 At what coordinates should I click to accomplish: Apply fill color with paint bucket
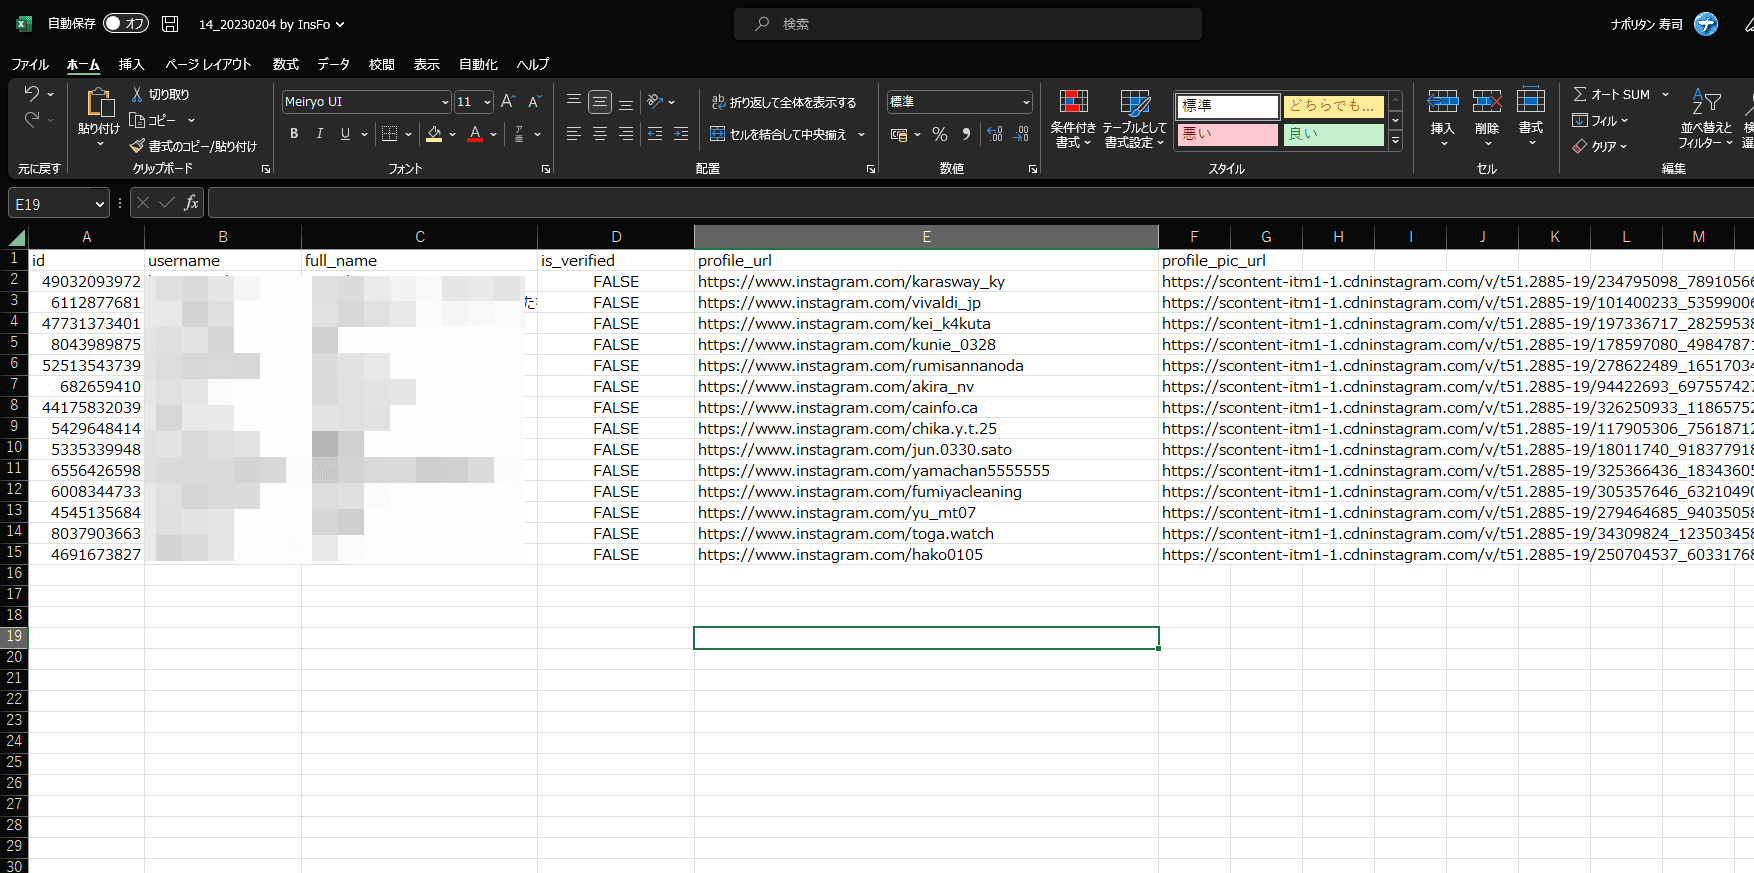click(x=434, y=134)
